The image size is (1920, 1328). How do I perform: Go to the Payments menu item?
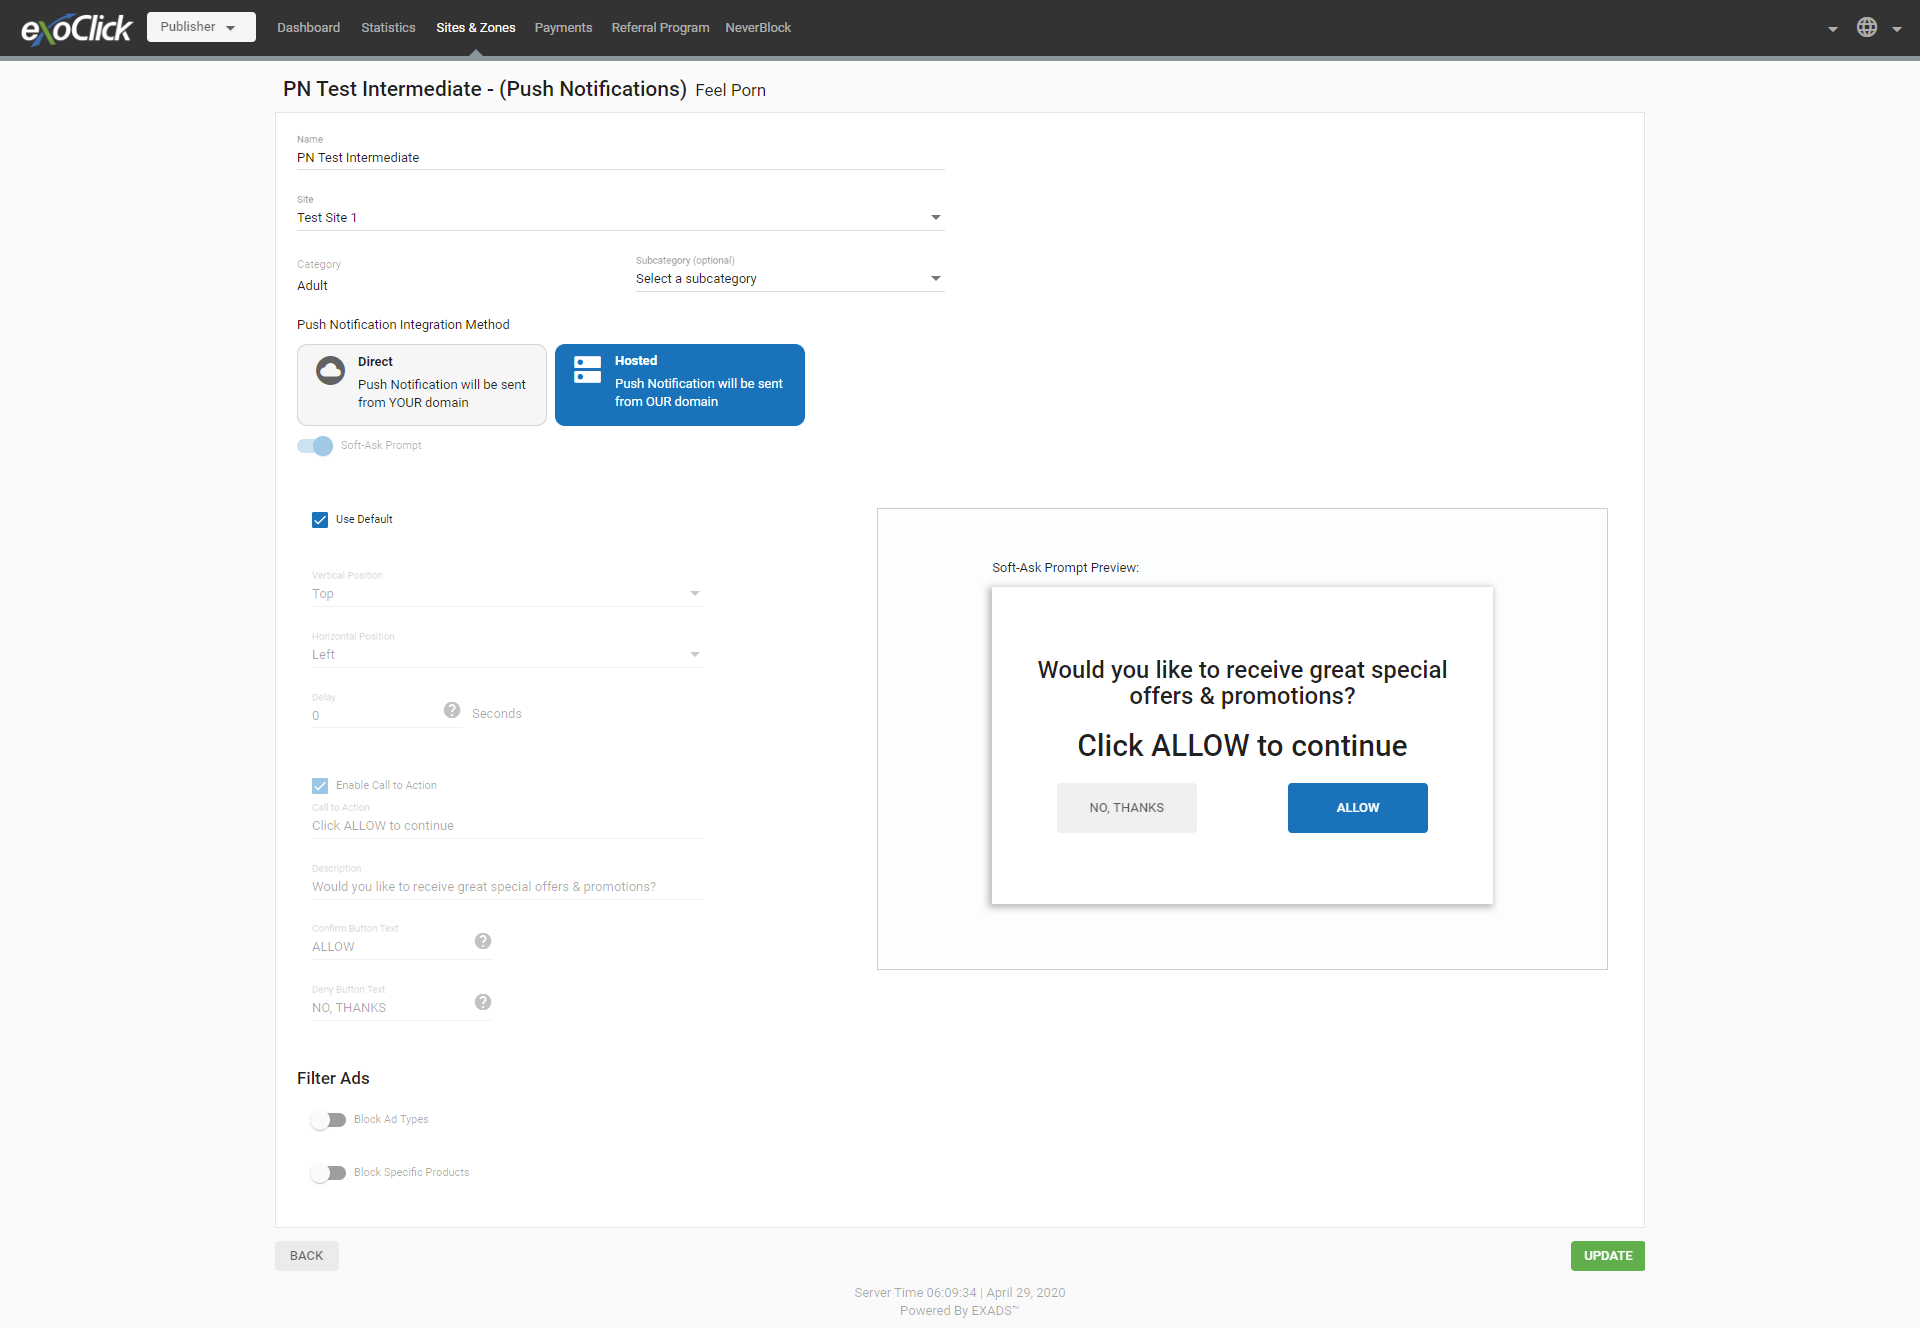563,28
